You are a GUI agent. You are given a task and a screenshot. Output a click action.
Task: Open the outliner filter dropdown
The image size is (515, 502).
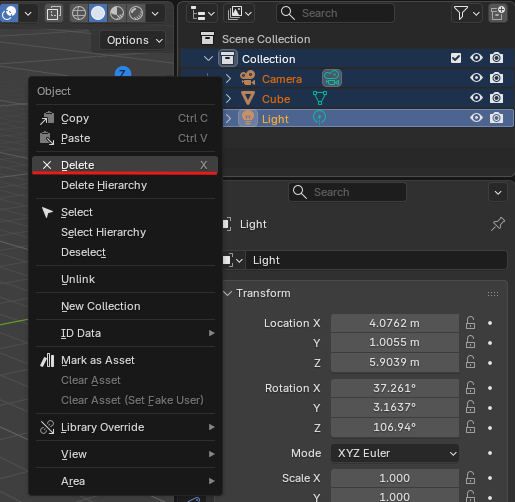(466, 13)
